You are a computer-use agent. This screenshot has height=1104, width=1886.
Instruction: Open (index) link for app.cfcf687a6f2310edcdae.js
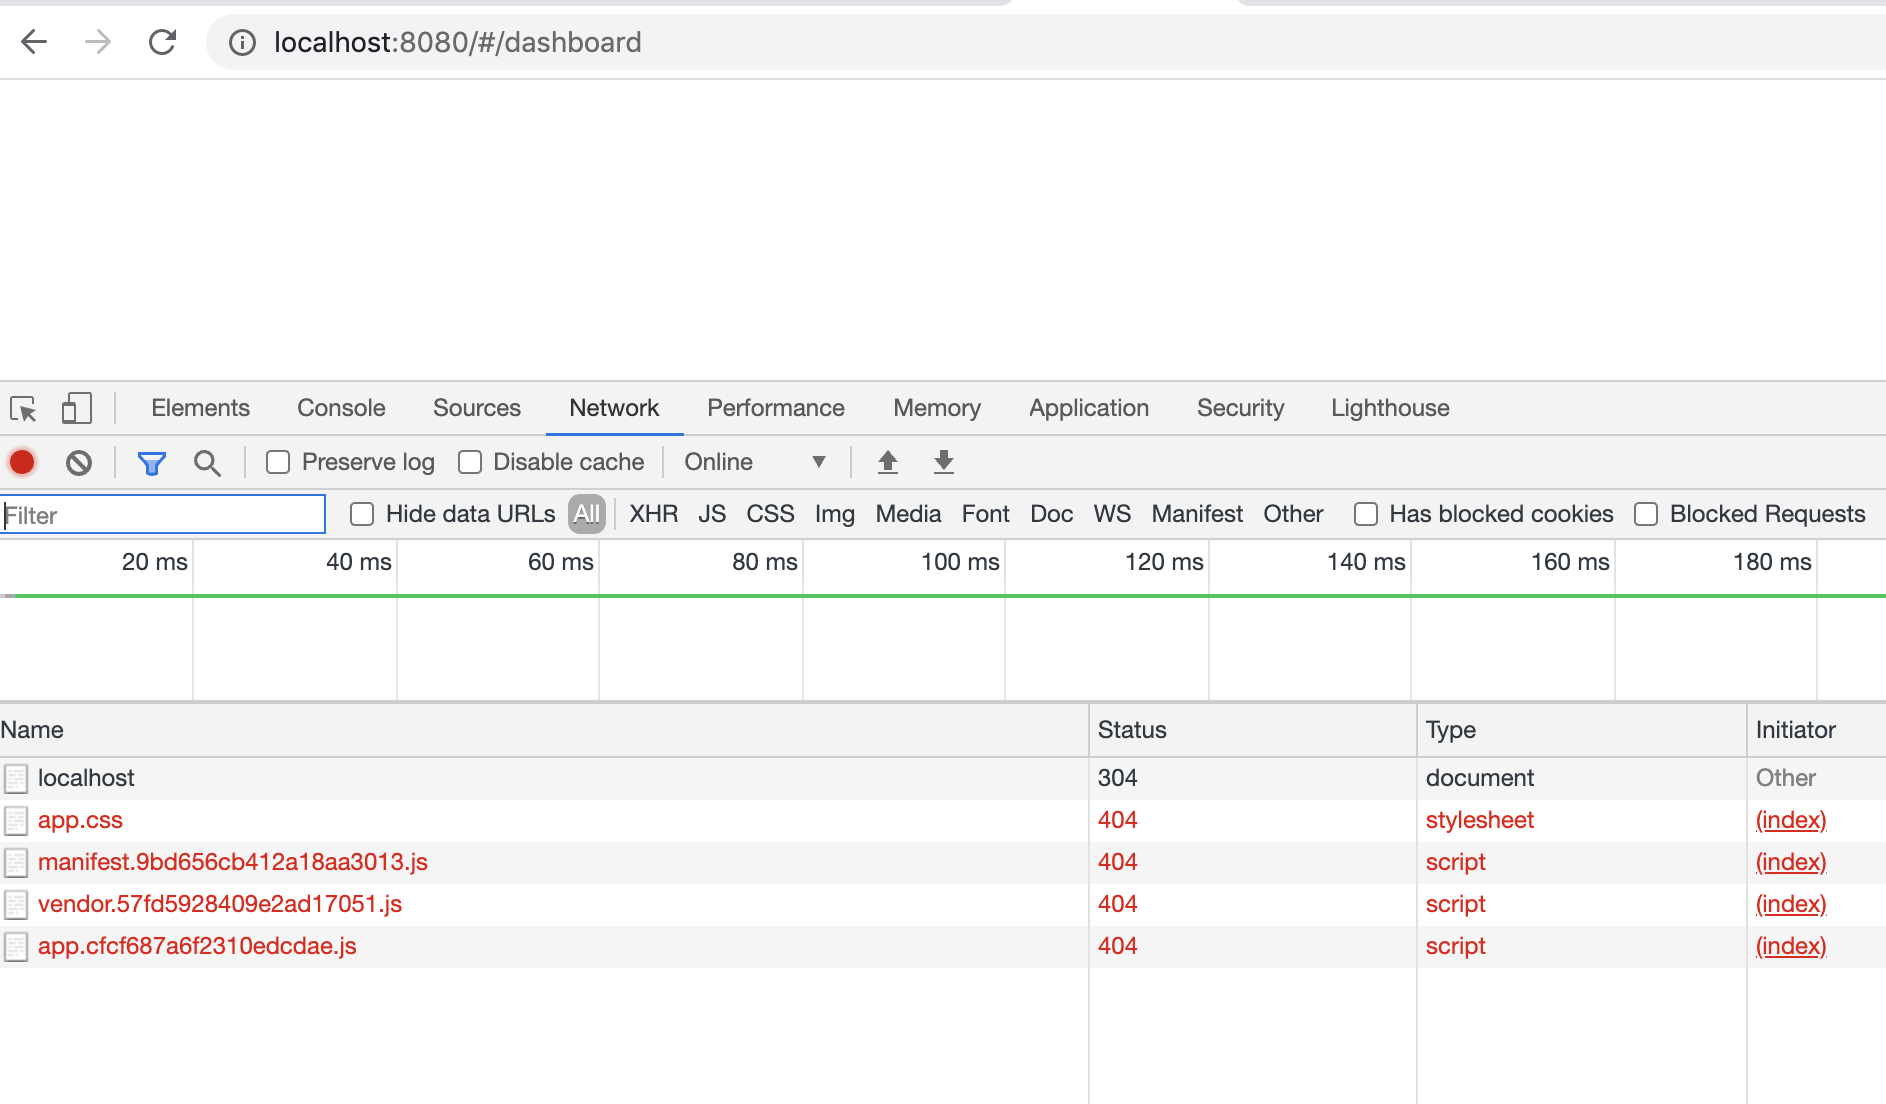(x=1791, y=946)
